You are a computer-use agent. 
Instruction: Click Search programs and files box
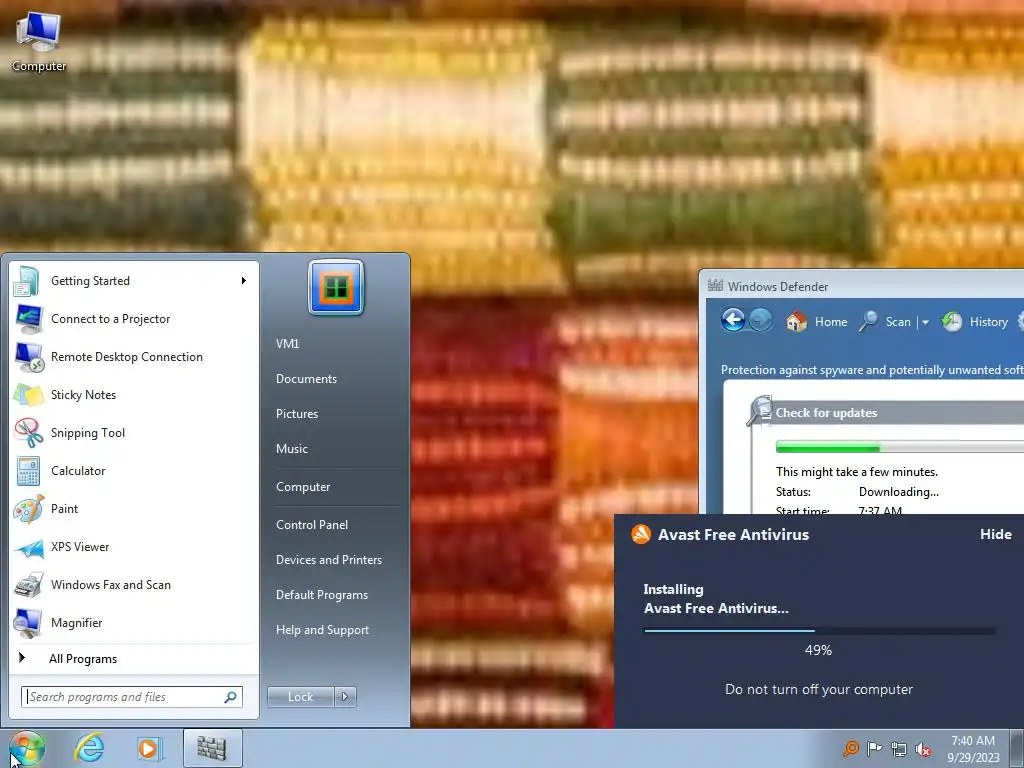[x=132, y=697]
